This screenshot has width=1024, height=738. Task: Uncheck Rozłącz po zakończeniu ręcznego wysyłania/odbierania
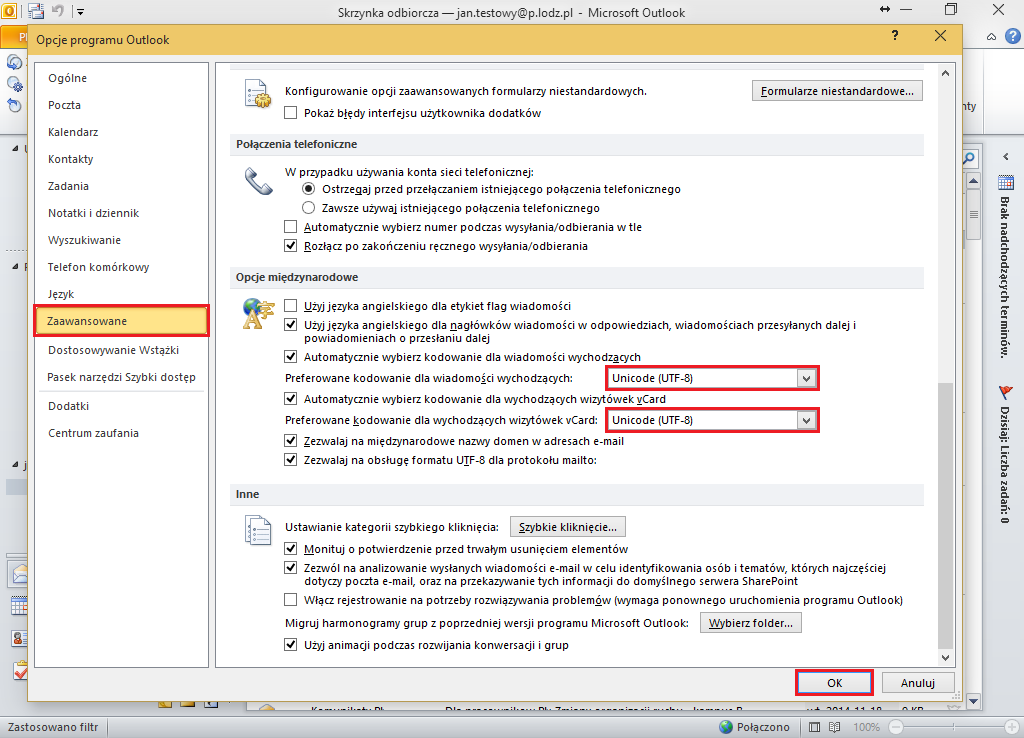[291, 246]
